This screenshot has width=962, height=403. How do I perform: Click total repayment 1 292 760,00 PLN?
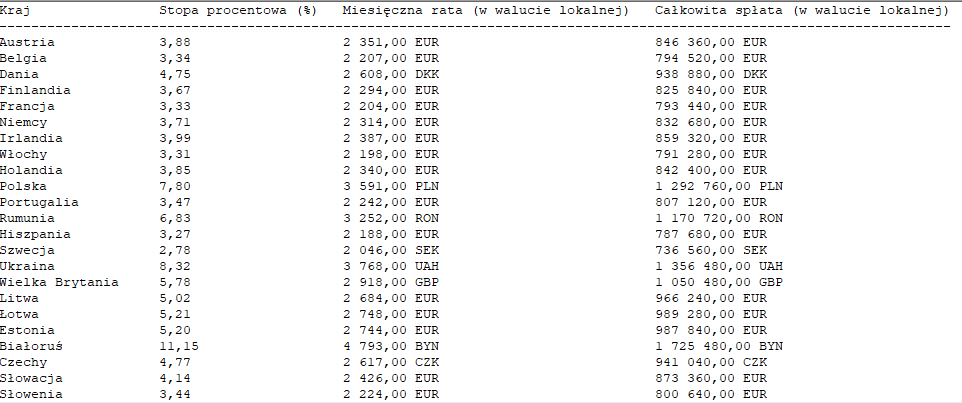coord(718,186)
